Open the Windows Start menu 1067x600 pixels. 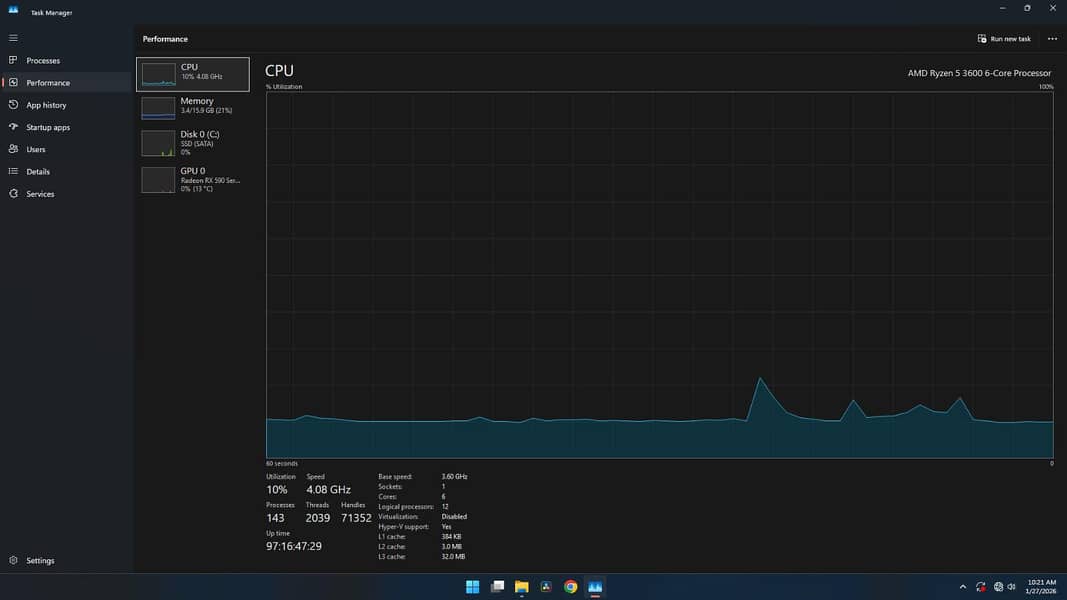472,587
